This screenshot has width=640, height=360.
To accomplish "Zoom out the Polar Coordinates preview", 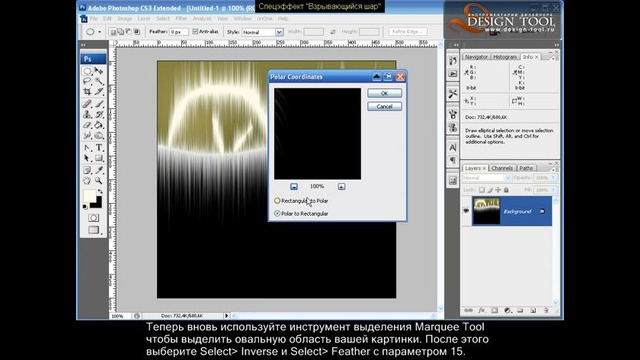I will point(294,187).
